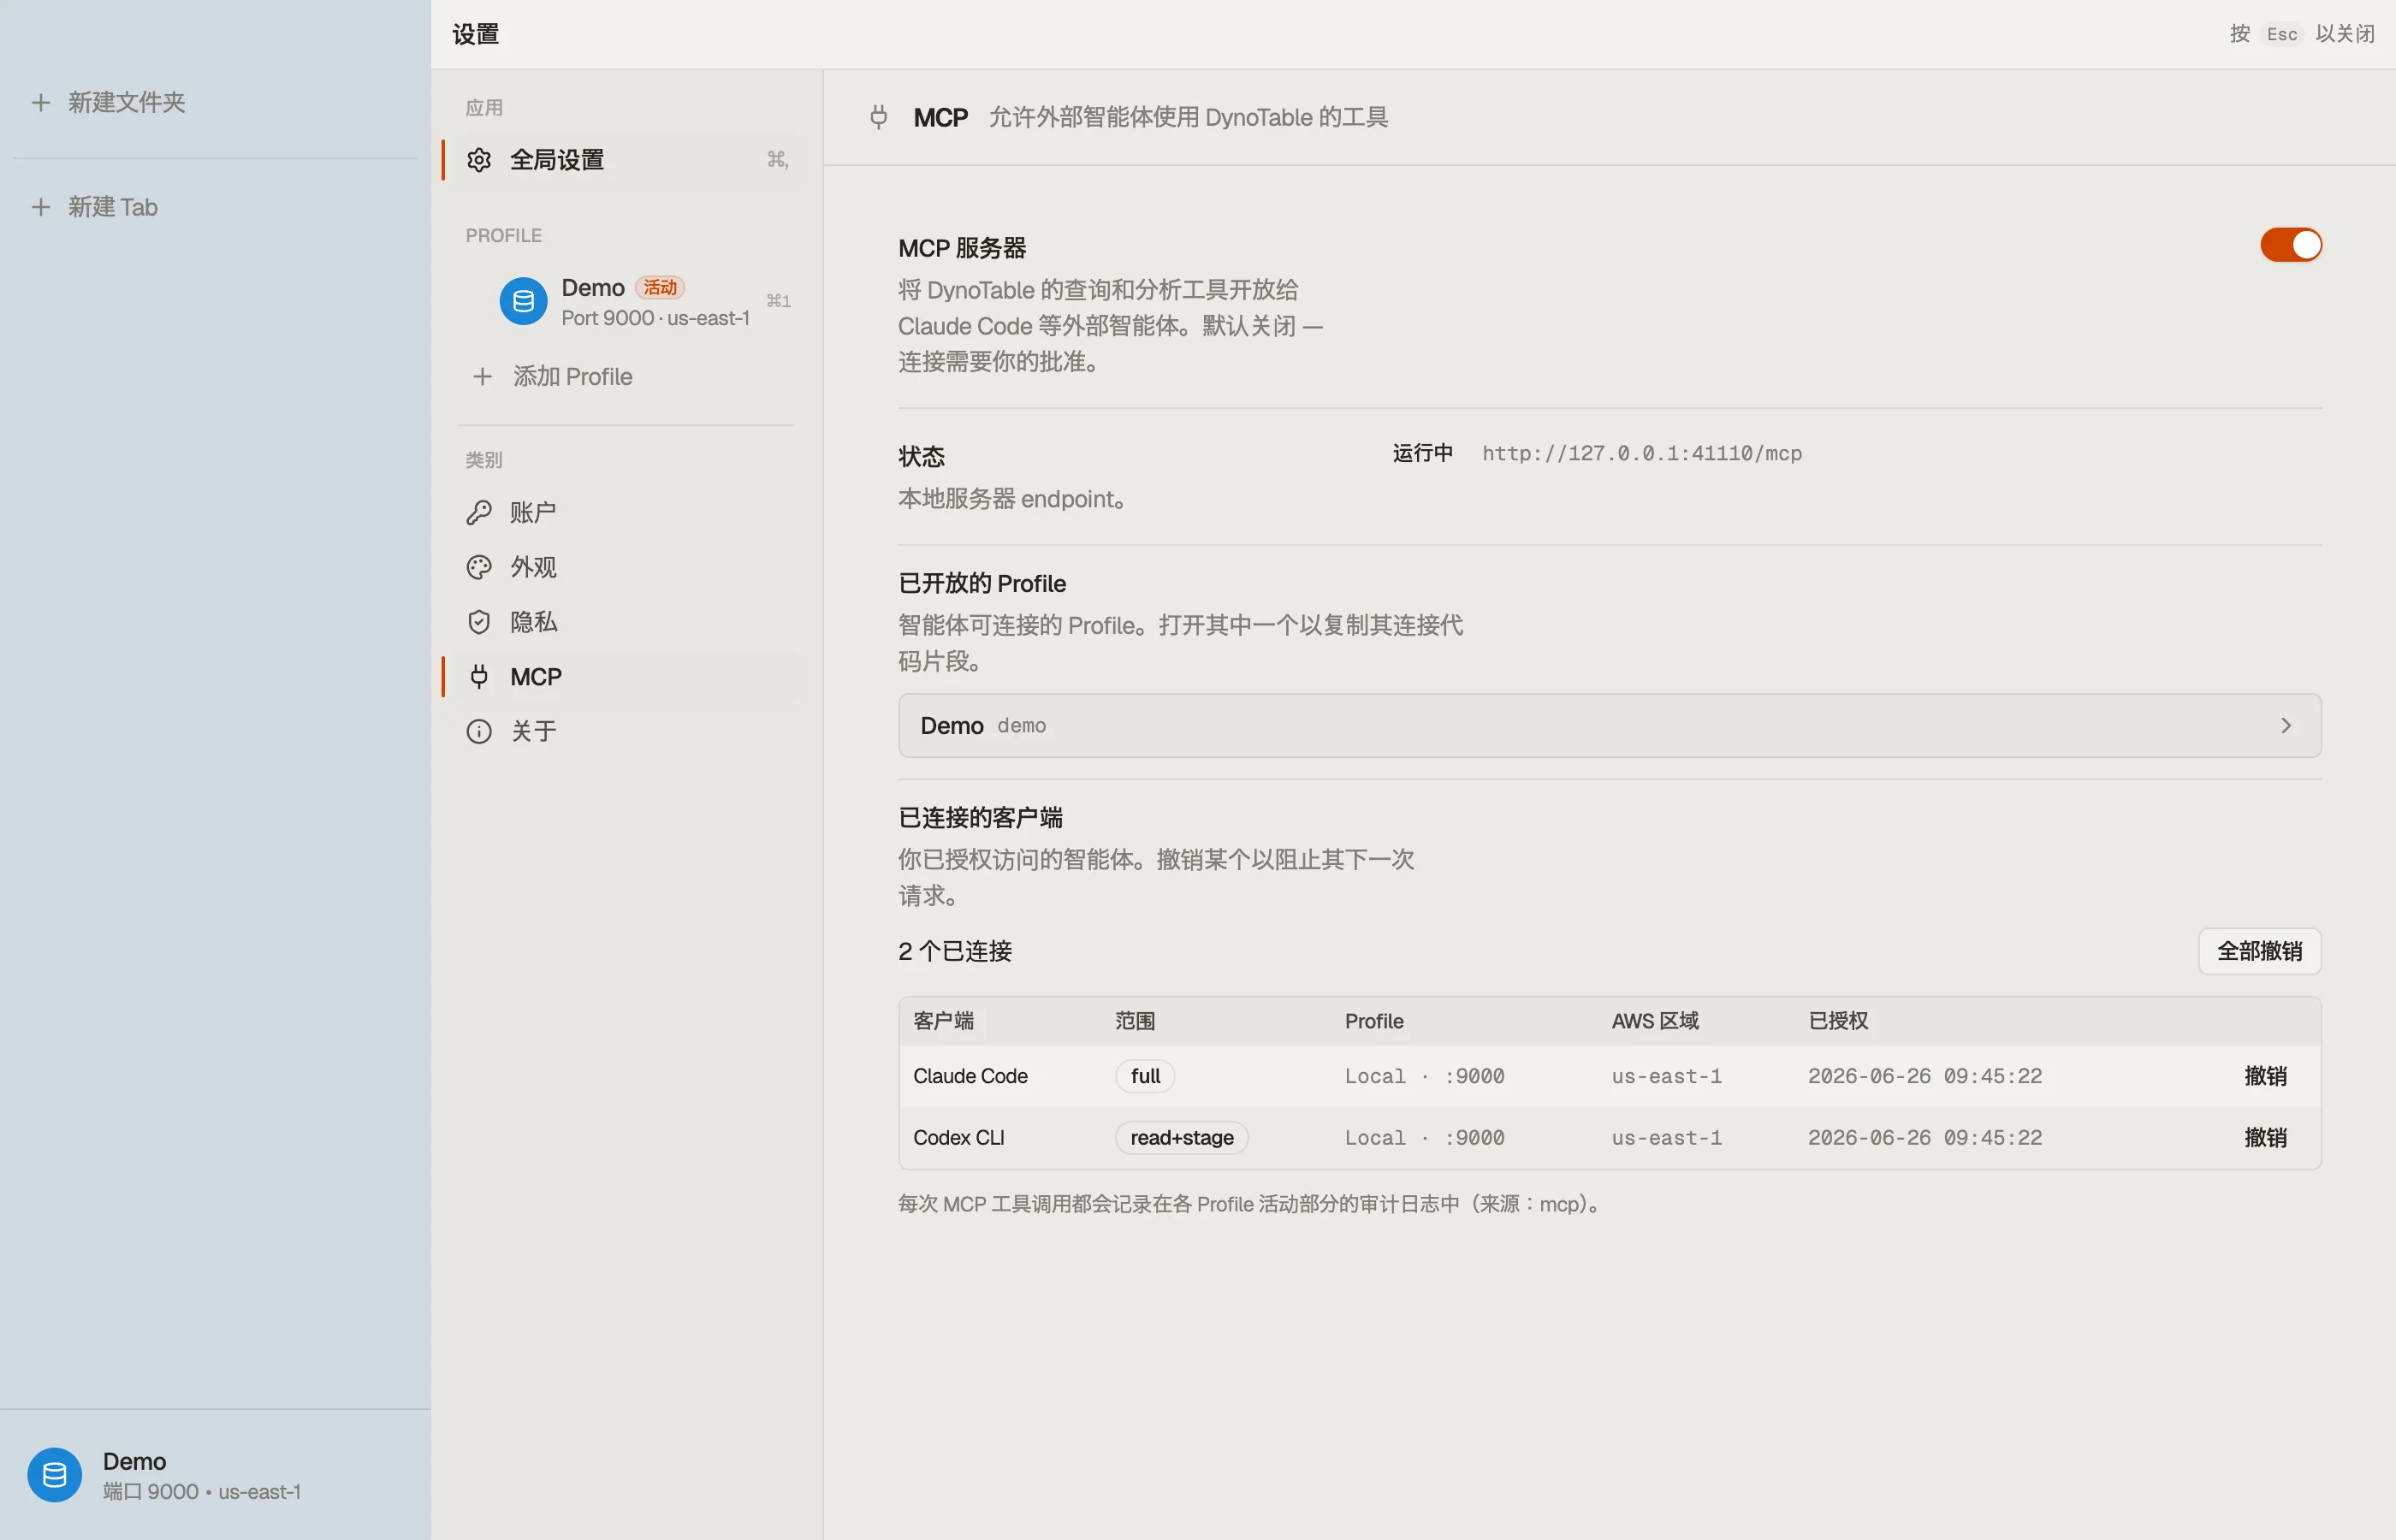Click the read+stage scope badge
This screenshot has width=2396, height=1540.
(x=1182, y=1138)
